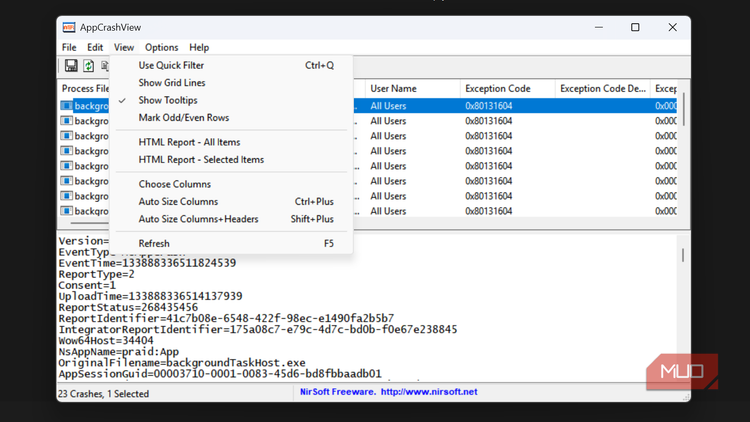
Task: Maximize the AppCrashView window
Action: coord(635,27)
